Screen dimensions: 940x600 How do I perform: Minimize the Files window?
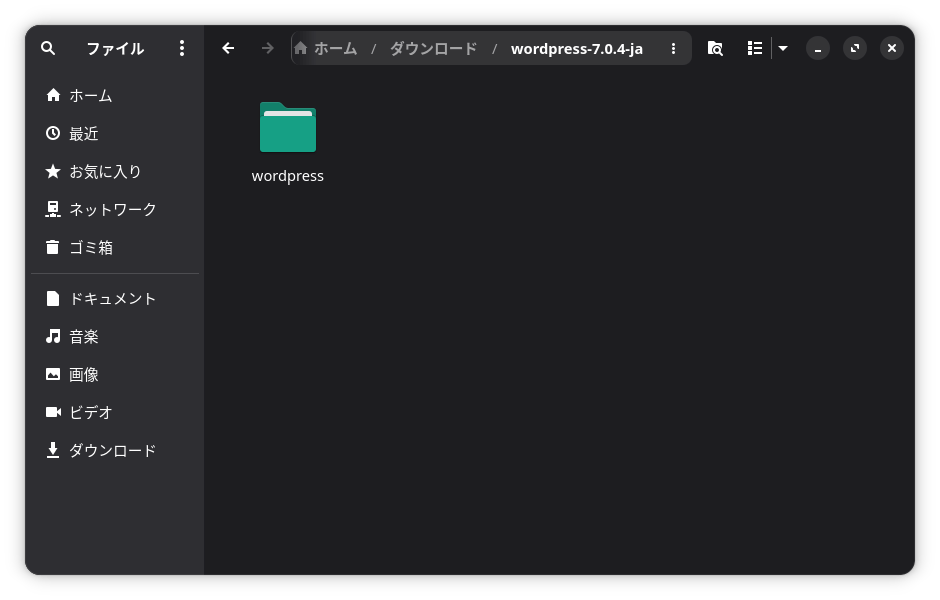pyautogui.click(x=818, y=49)
